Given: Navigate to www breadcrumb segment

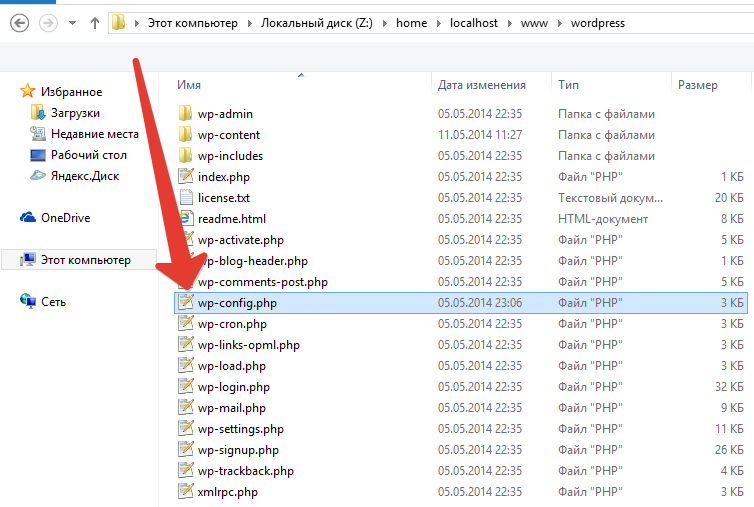Looking at the screenshot, I should [x=534, y=23].
